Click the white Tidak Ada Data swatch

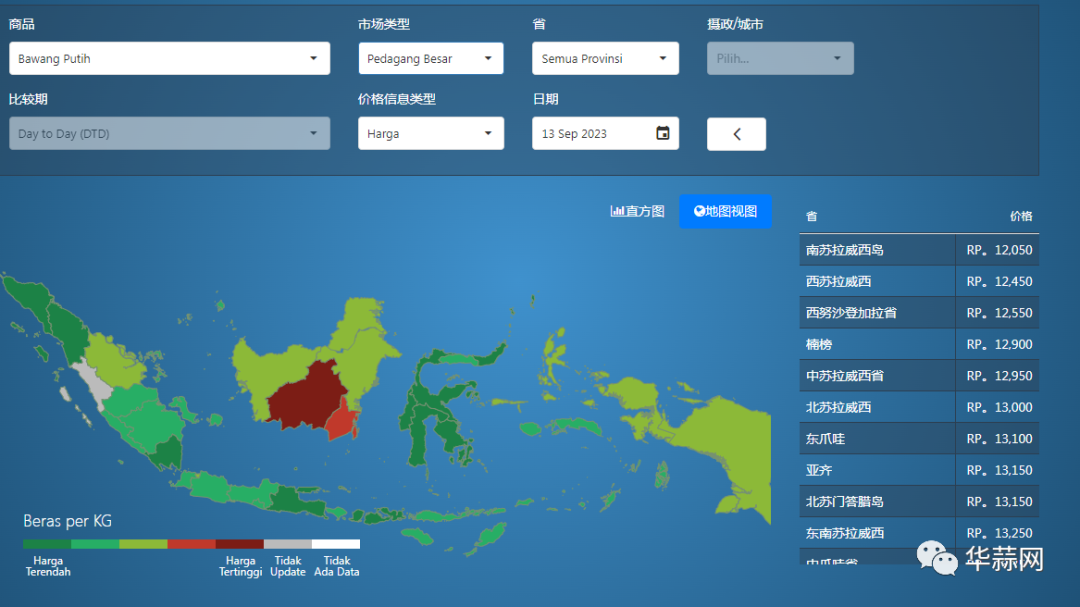click(x=336, y=544)
